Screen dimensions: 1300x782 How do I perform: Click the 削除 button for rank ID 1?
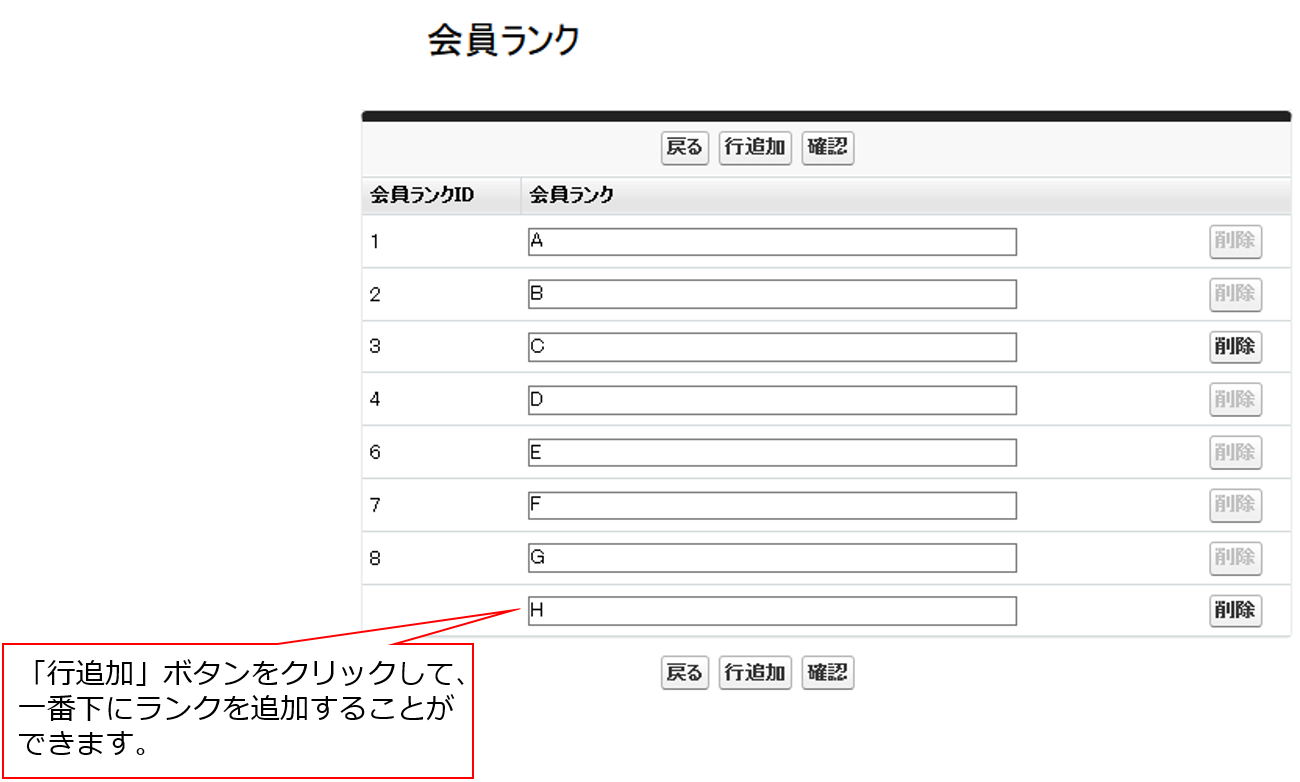click(1235, 242)
